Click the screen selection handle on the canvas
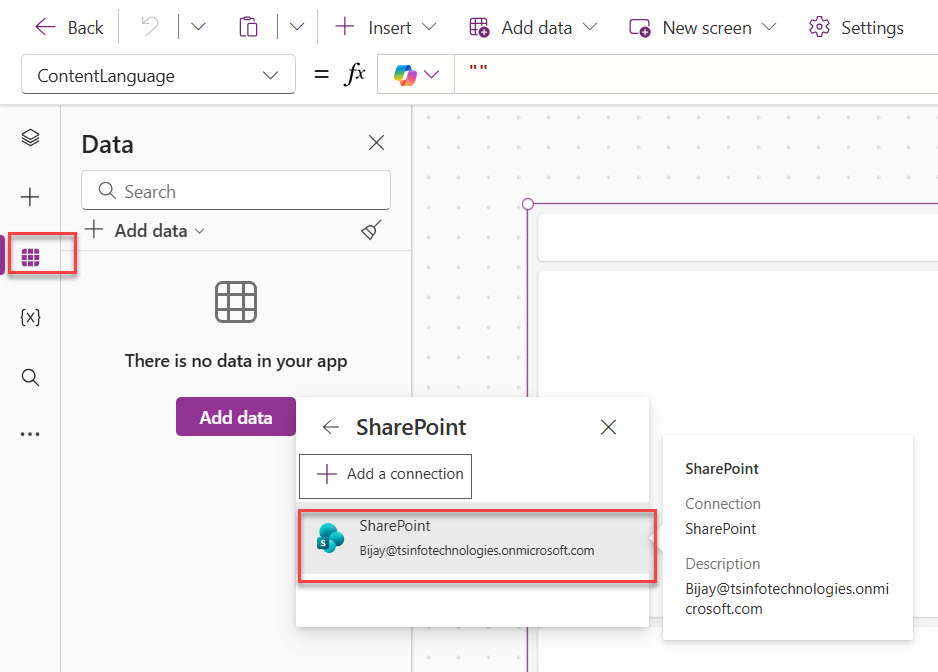This screenshot has width=938, height=672. click(x=528, y=204)
